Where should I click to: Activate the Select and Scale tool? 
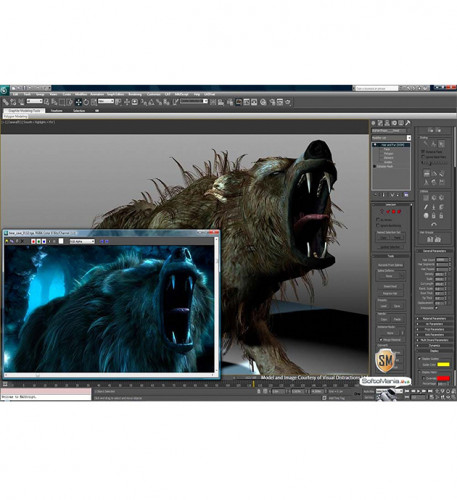pyautogui.click(x=94, y=102)
